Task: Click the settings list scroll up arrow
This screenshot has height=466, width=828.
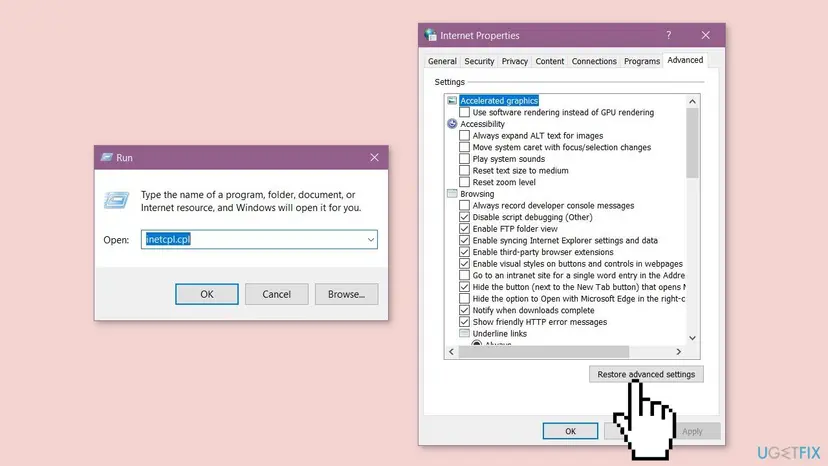Action: [x=692, y=101]
